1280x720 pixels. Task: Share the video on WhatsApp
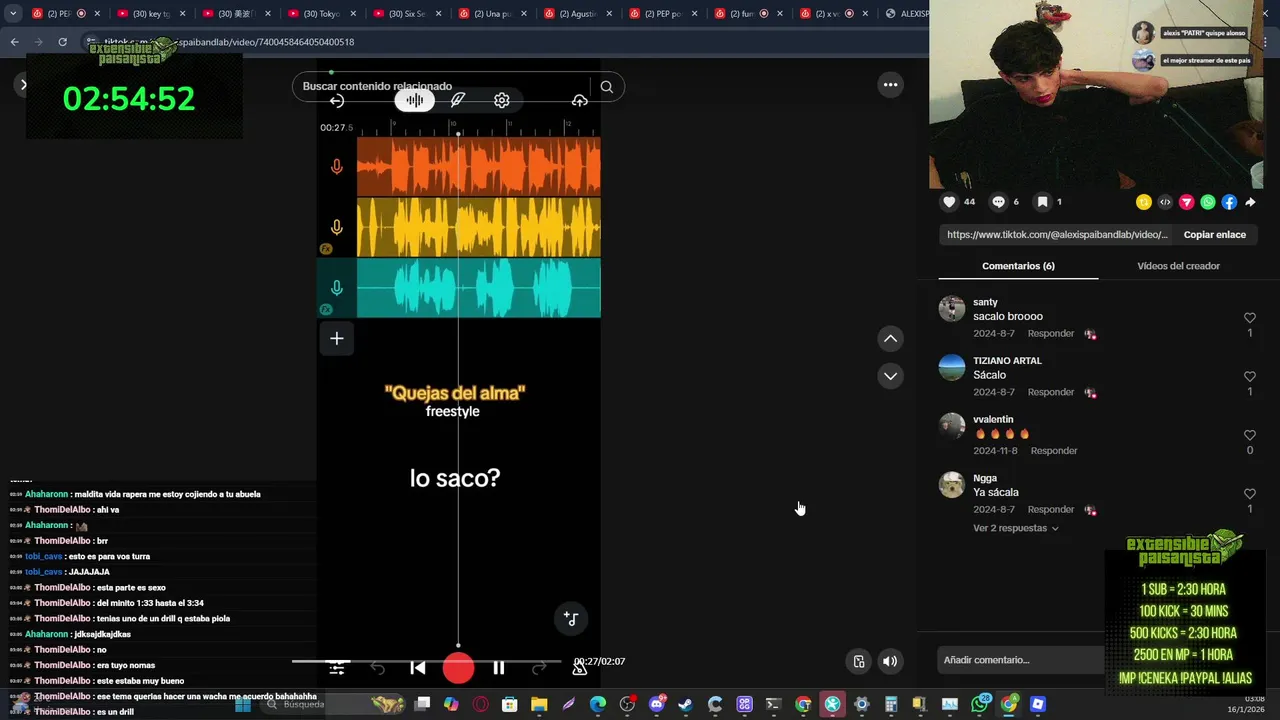tap(1208, 202)
